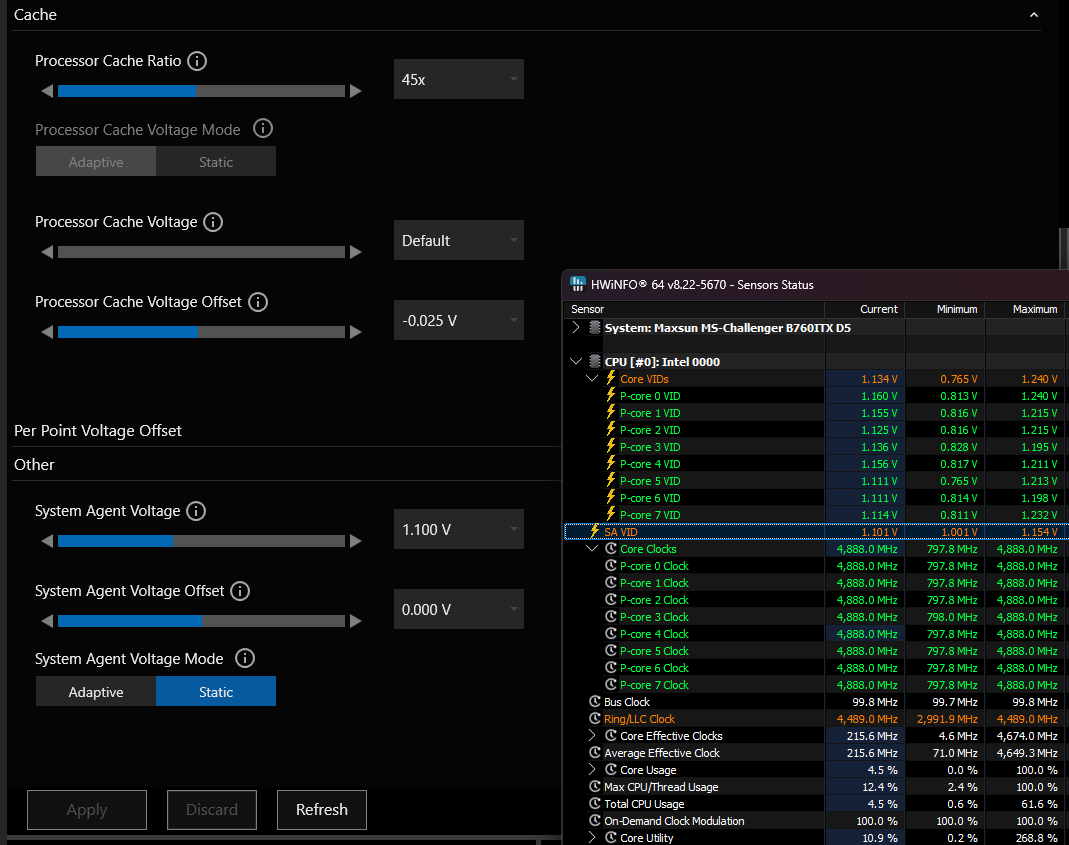Image resolution: width=1069 pixels, height=845 pixels.
Task: Expand Per Point Voltage Offset section
Action: (98, 431)
